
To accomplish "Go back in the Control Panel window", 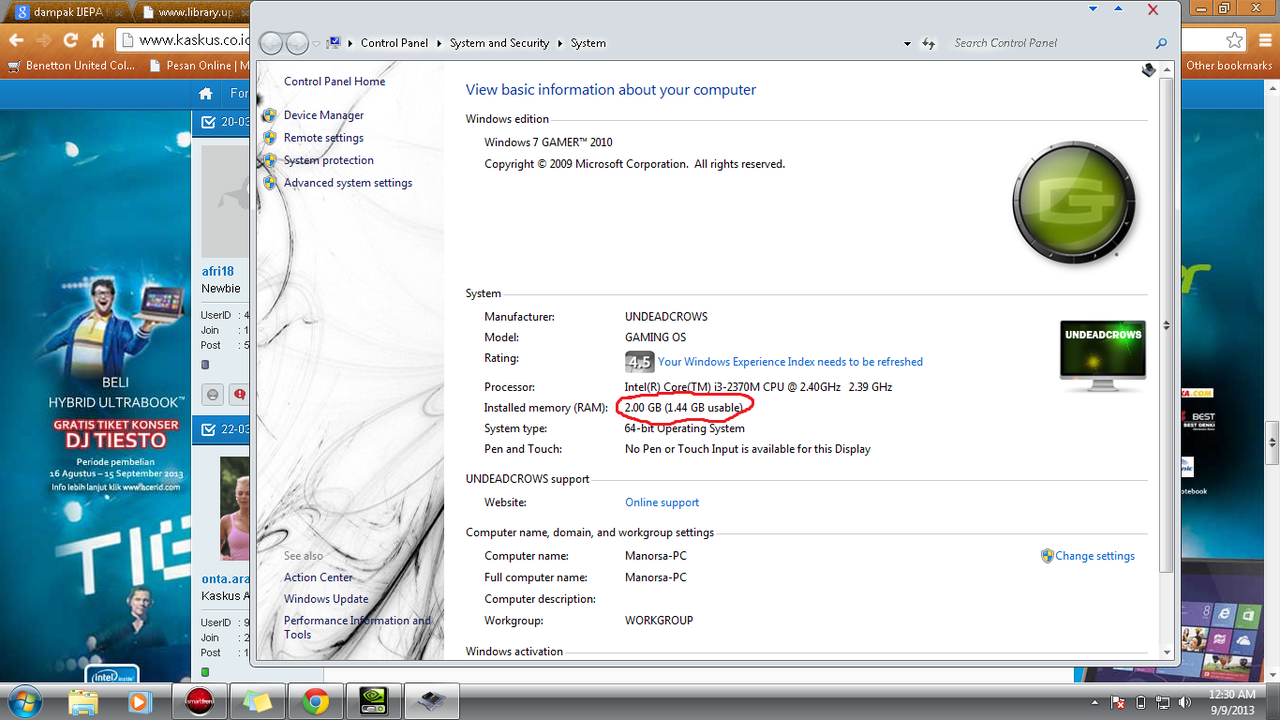I will click(x=271, y=43).
